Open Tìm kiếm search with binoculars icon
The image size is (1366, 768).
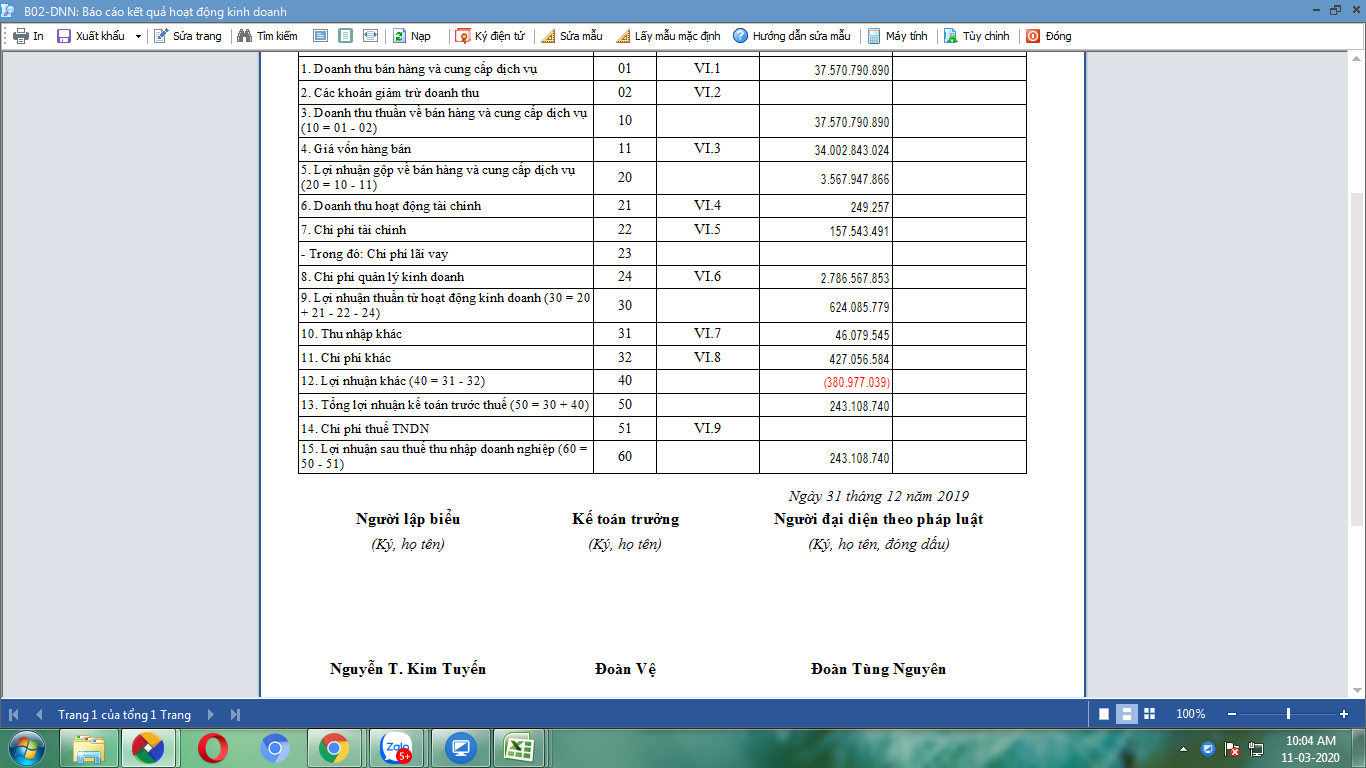pyautogui.click(x=267, y=36)
